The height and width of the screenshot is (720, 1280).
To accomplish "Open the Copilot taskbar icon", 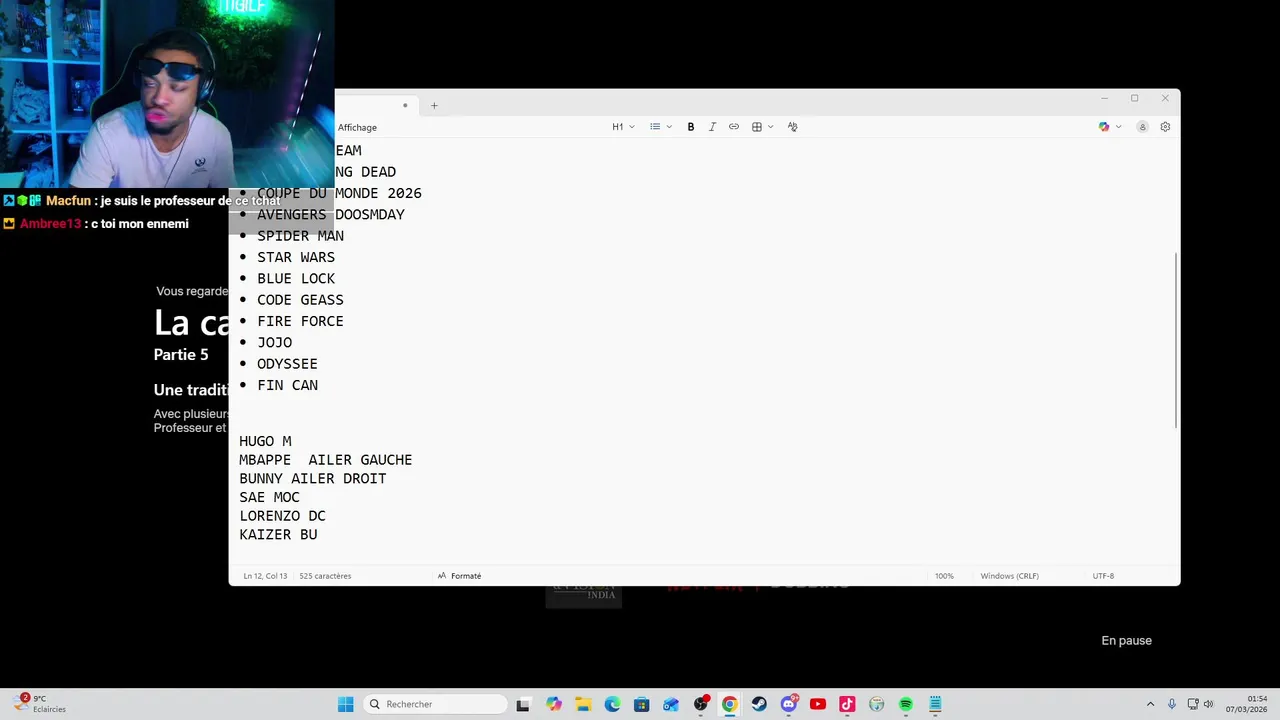I will (553, 704).
